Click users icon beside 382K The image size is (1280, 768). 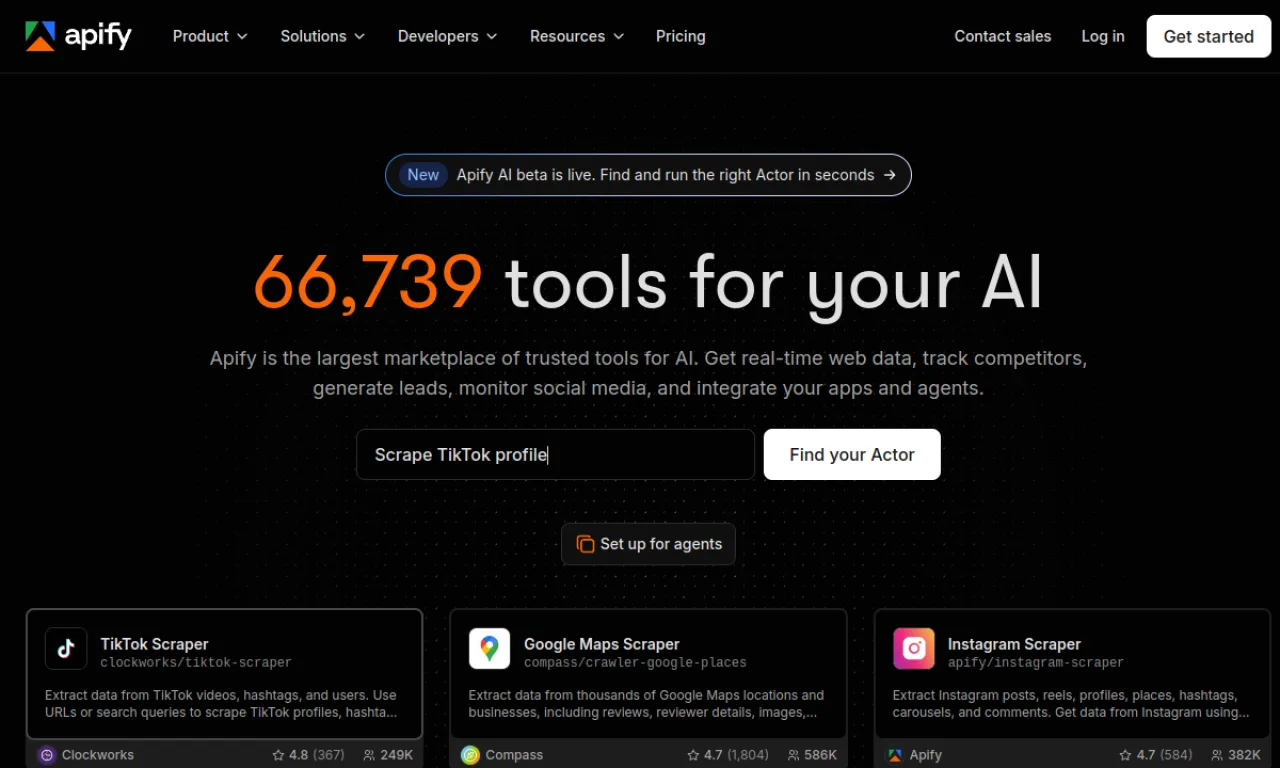tap(1217, 755)
